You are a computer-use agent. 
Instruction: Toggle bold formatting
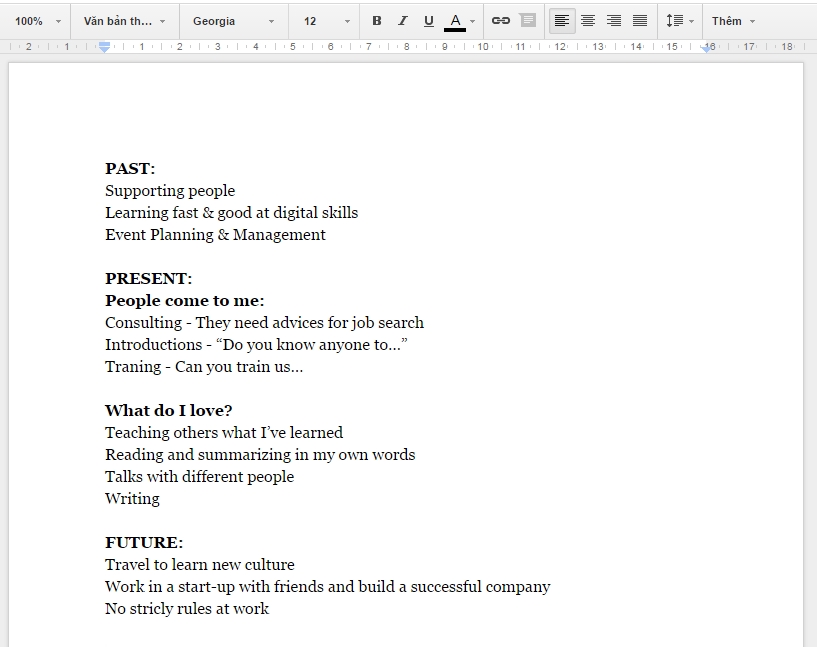(x=377, y=21)
